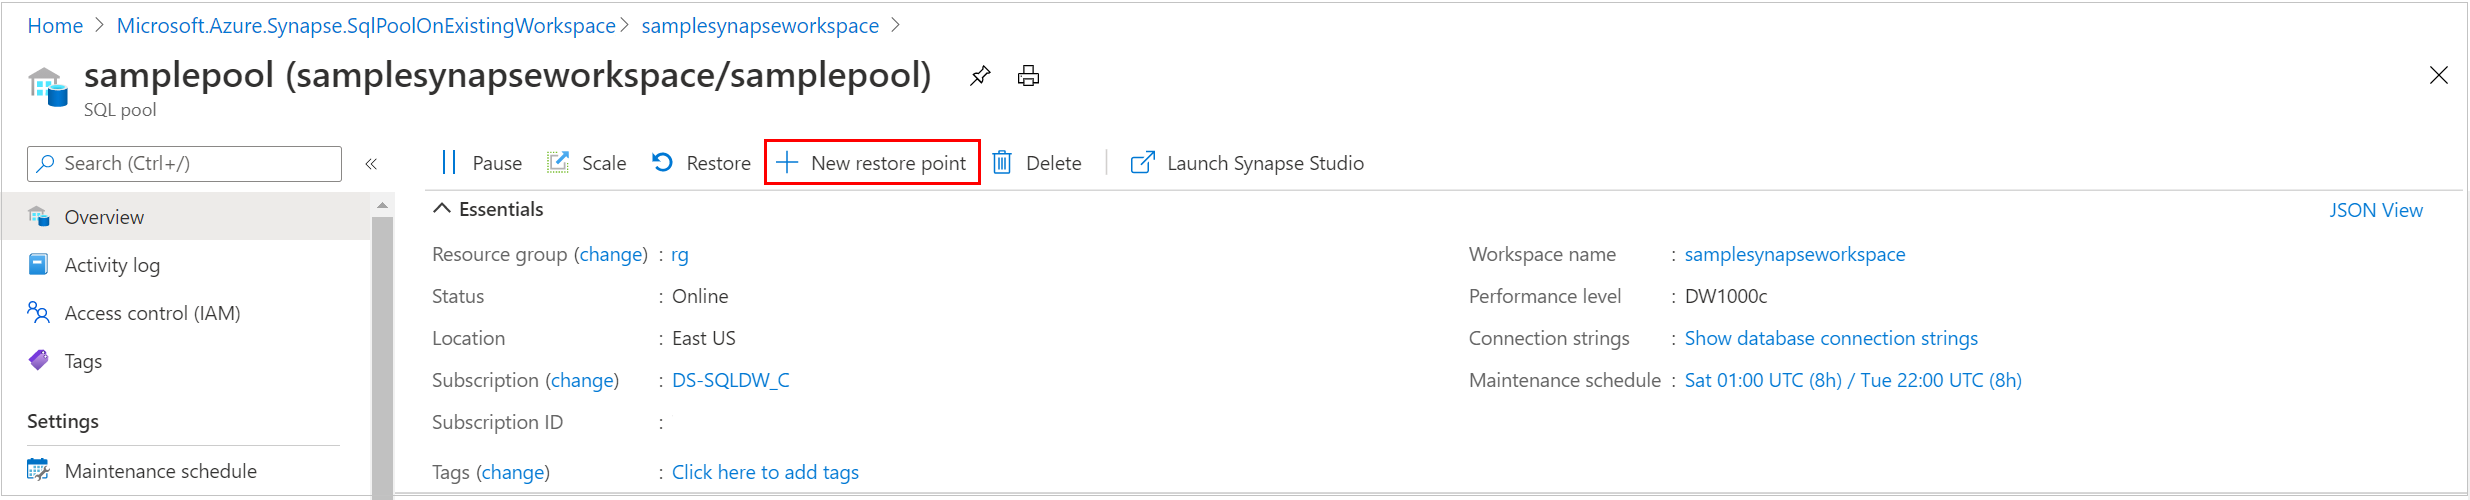Open Access control (IAM)
The image size is (2470, 500).
152,313
